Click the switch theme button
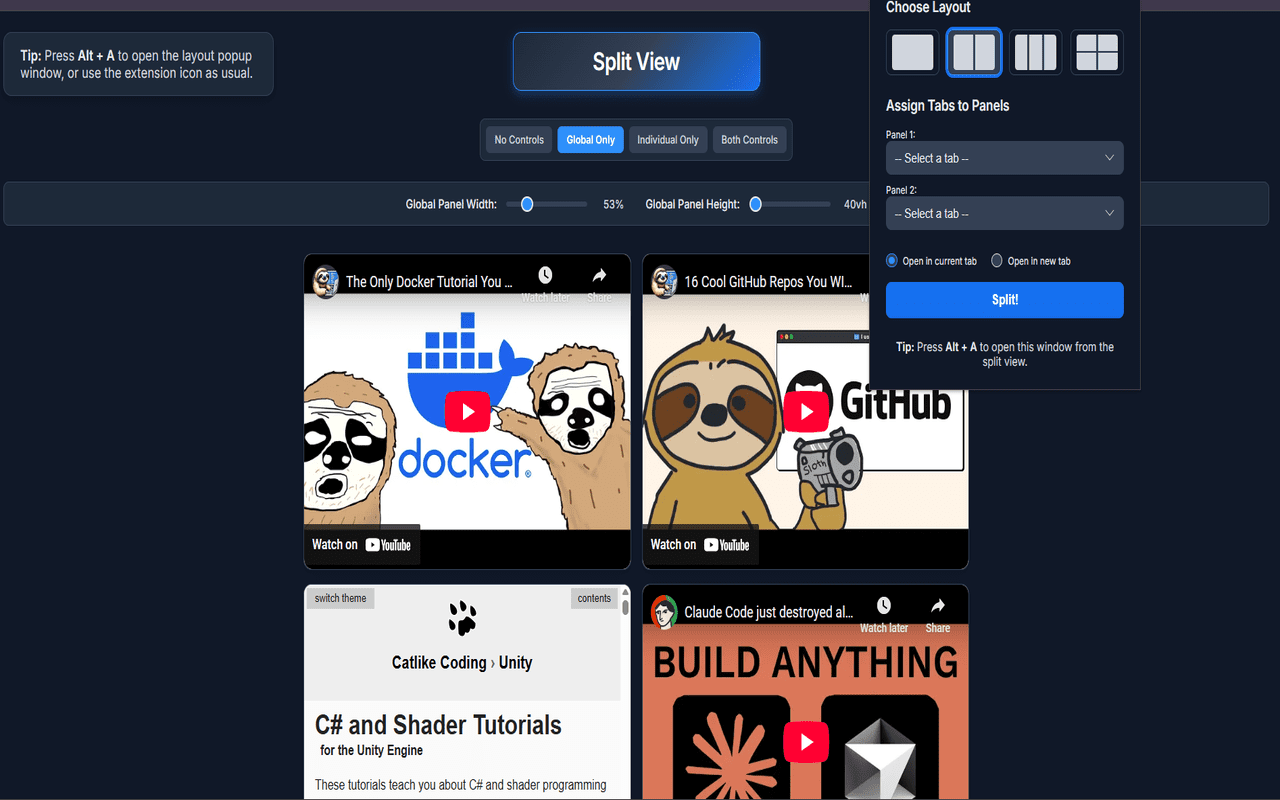1280x800 pixels. [340, 598]
